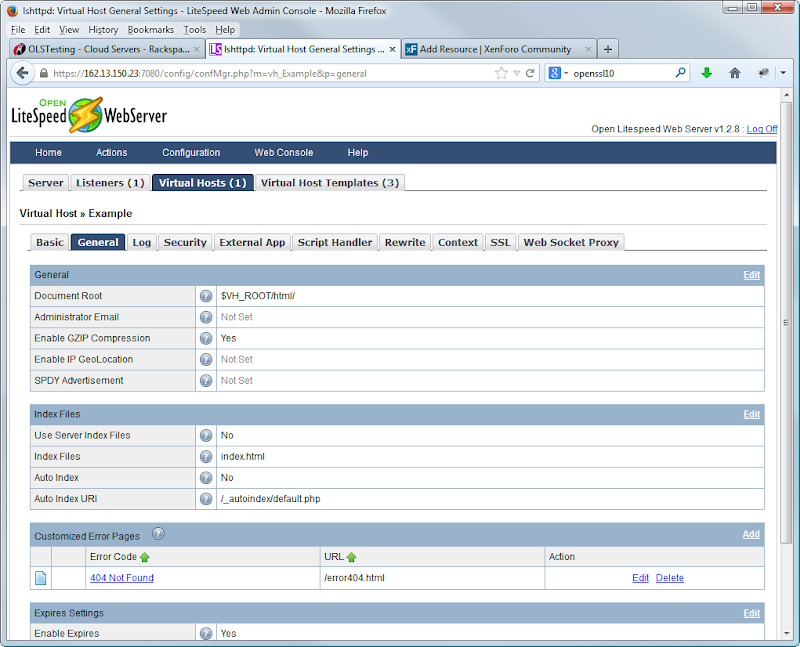Click help icon in Index Files row

[x=206, y=457]
